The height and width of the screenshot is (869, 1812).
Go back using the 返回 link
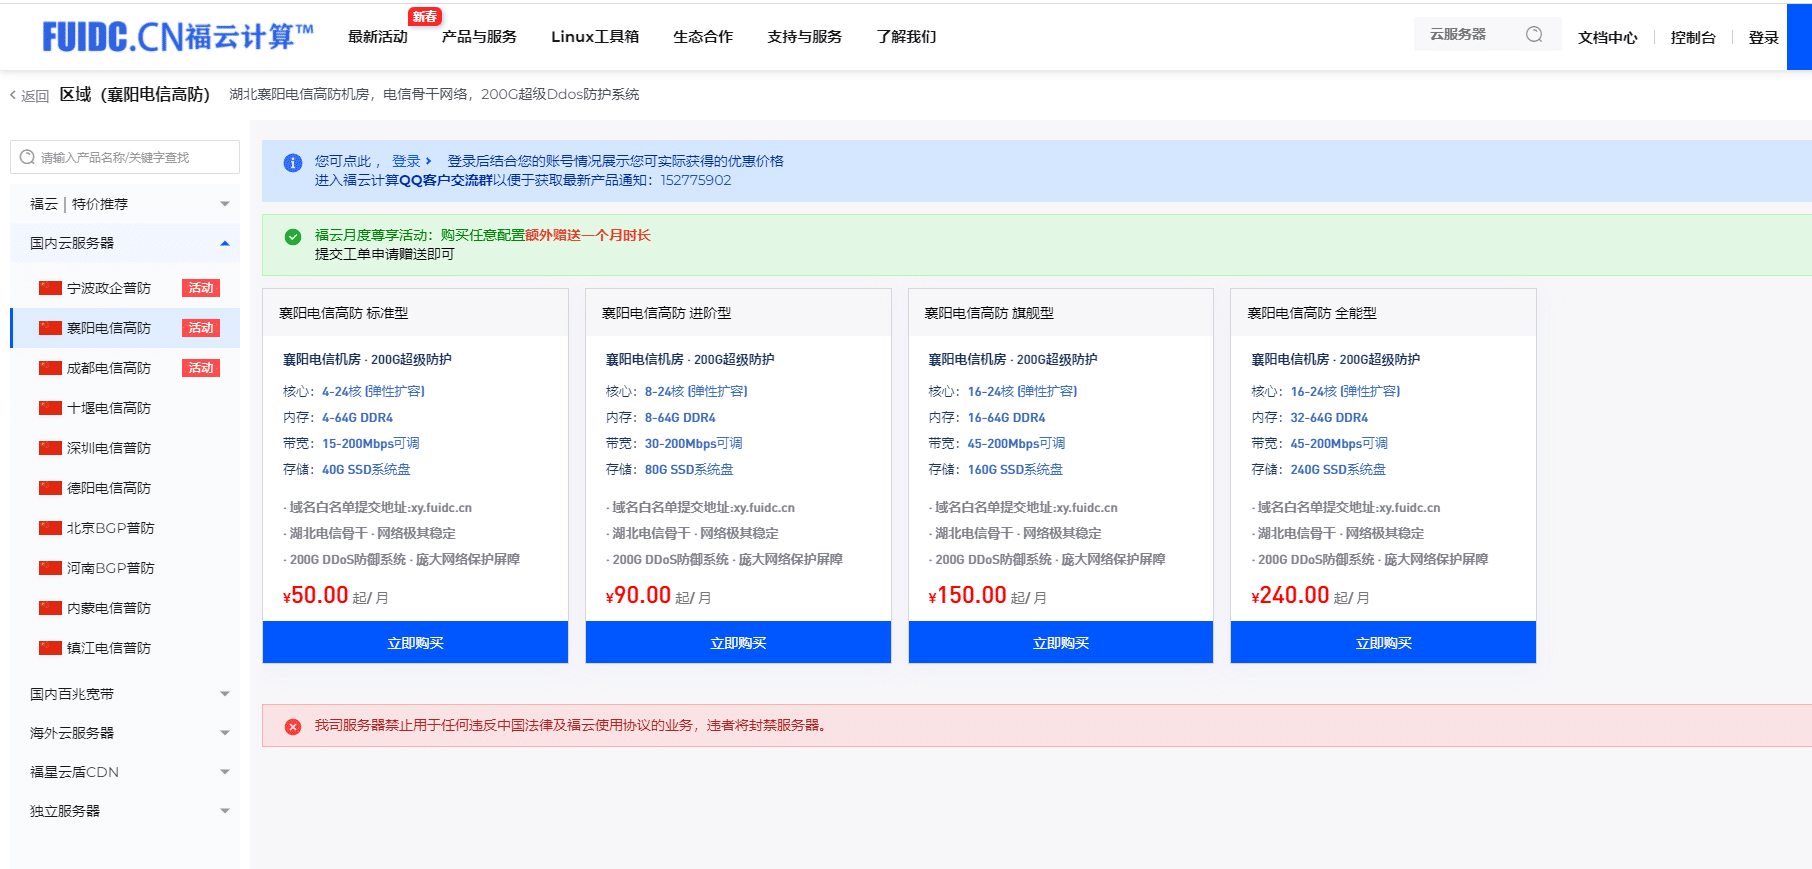(30, 96)
